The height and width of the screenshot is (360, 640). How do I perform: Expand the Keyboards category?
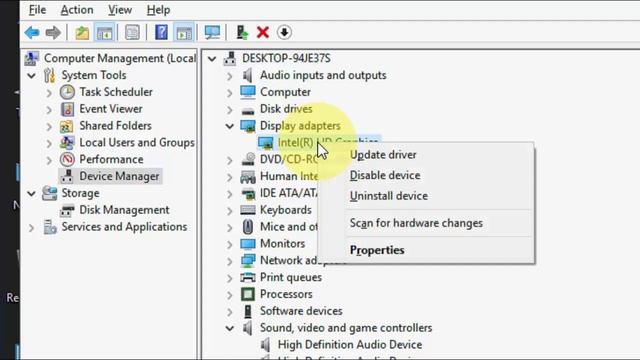point(230,211)
